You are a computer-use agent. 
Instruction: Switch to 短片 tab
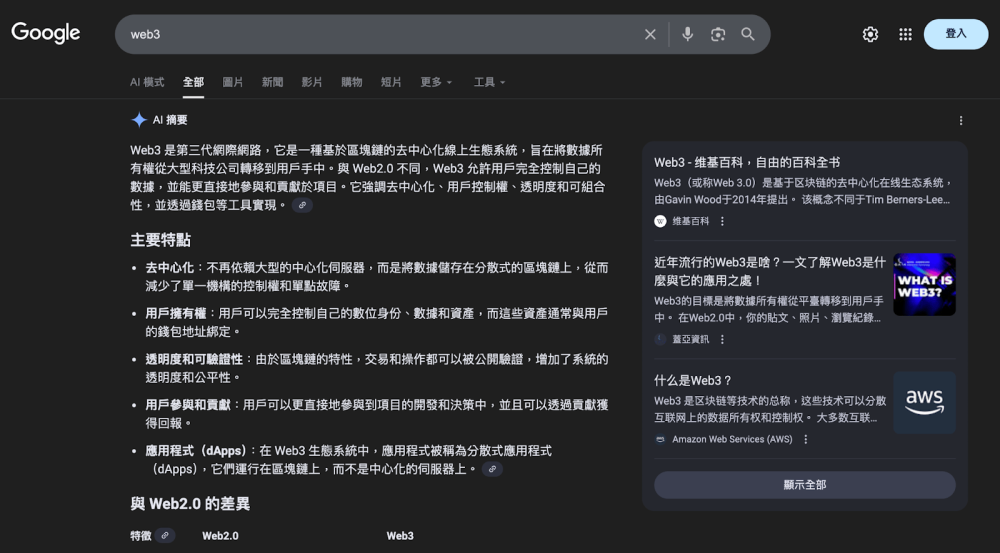(x=391, y=82)
